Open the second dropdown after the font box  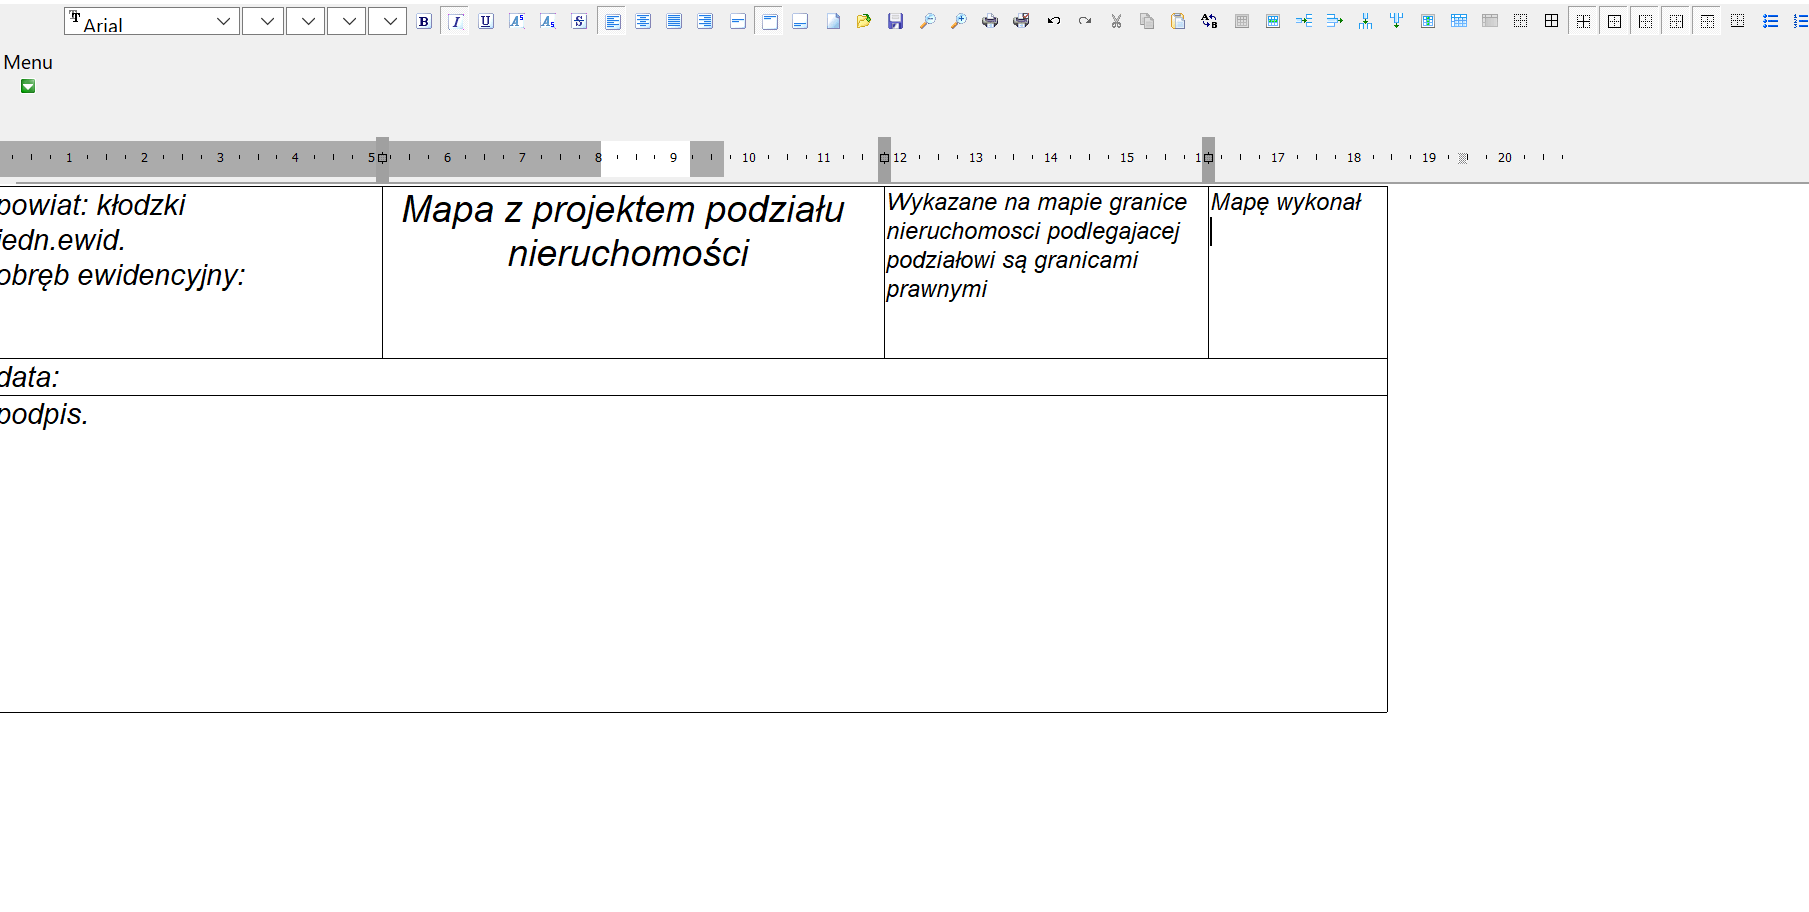pyautogui.click(x=305, y=21)
